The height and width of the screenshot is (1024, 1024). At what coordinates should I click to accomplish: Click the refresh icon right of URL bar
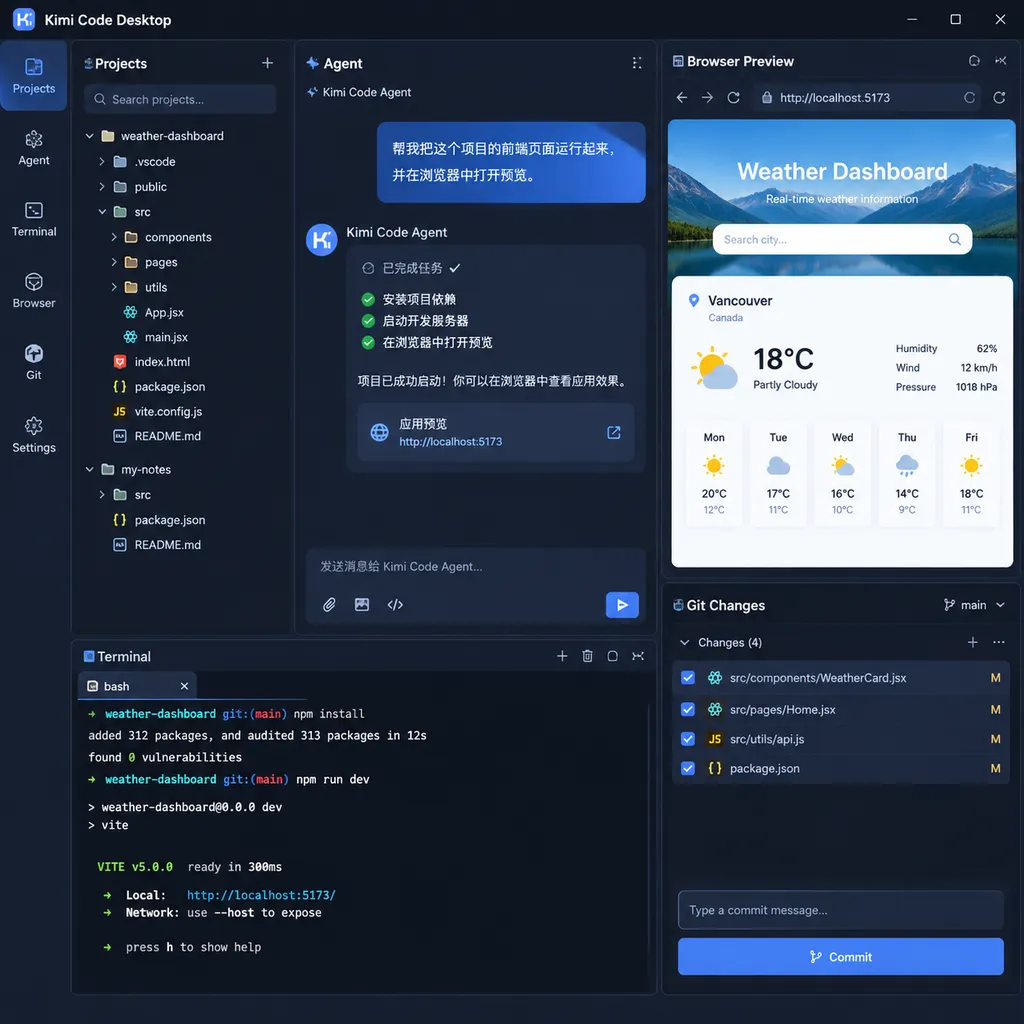pos(999,97)
